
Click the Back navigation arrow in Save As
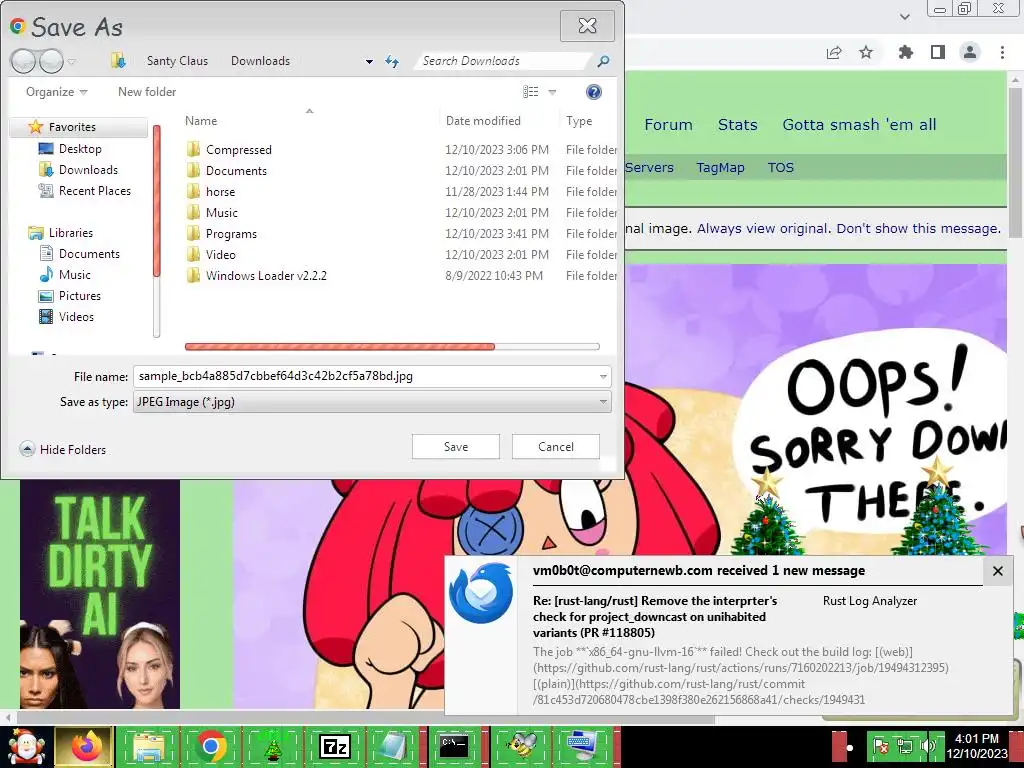click(x=24, y=61)
